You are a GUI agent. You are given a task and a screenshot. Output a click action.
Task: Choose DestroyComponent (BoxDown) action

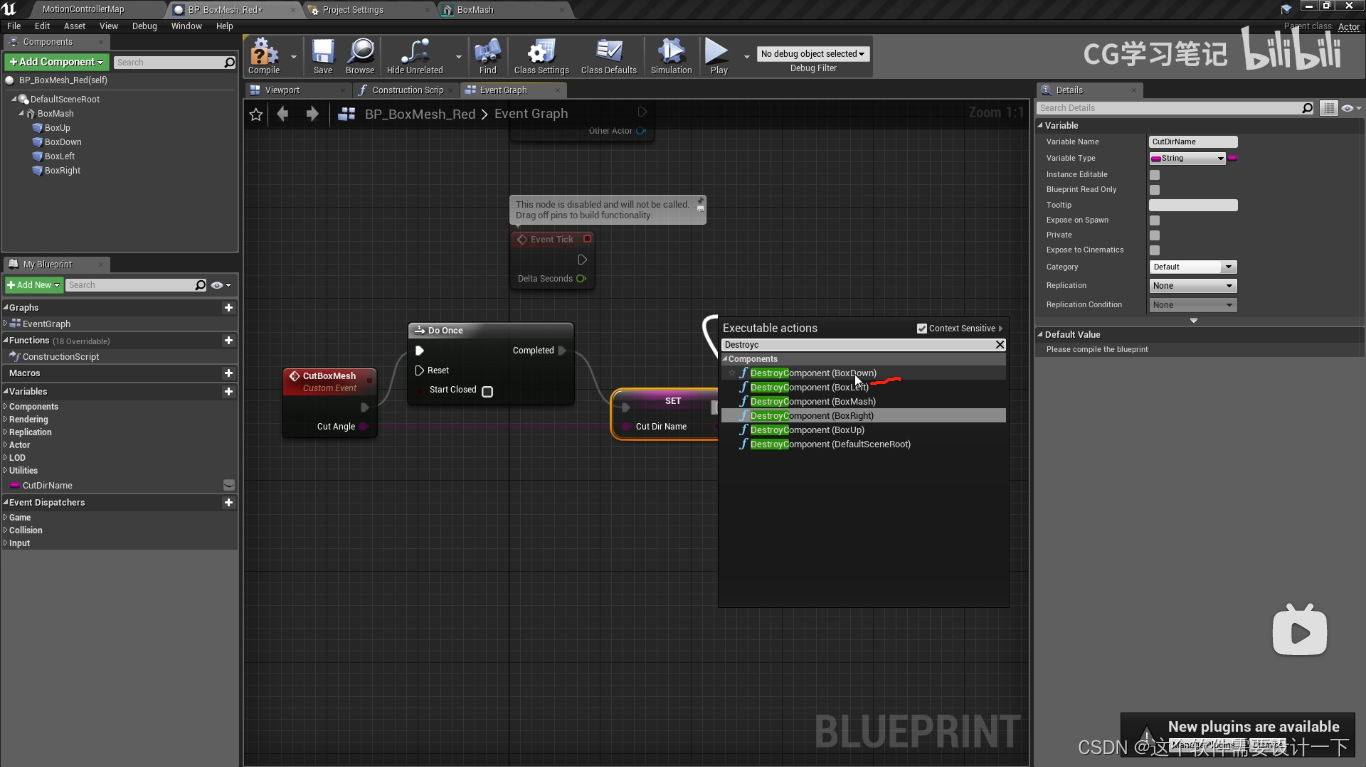pos(813,373)
